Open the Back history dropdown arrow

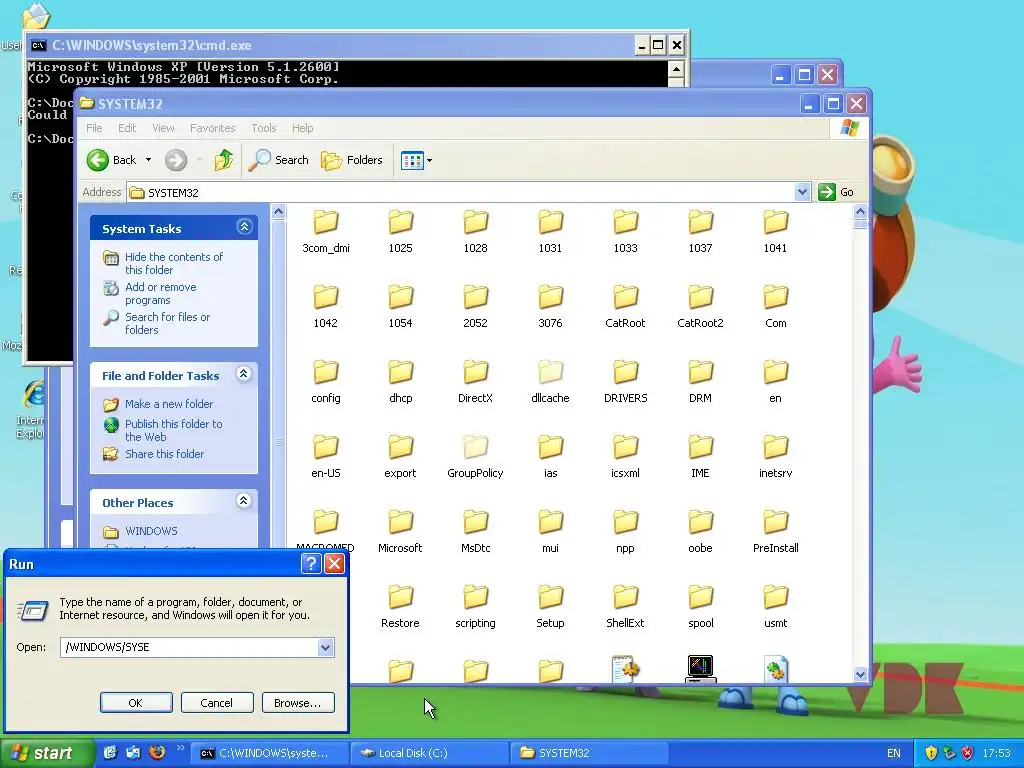pyautogui.click(x=148, y=160)
